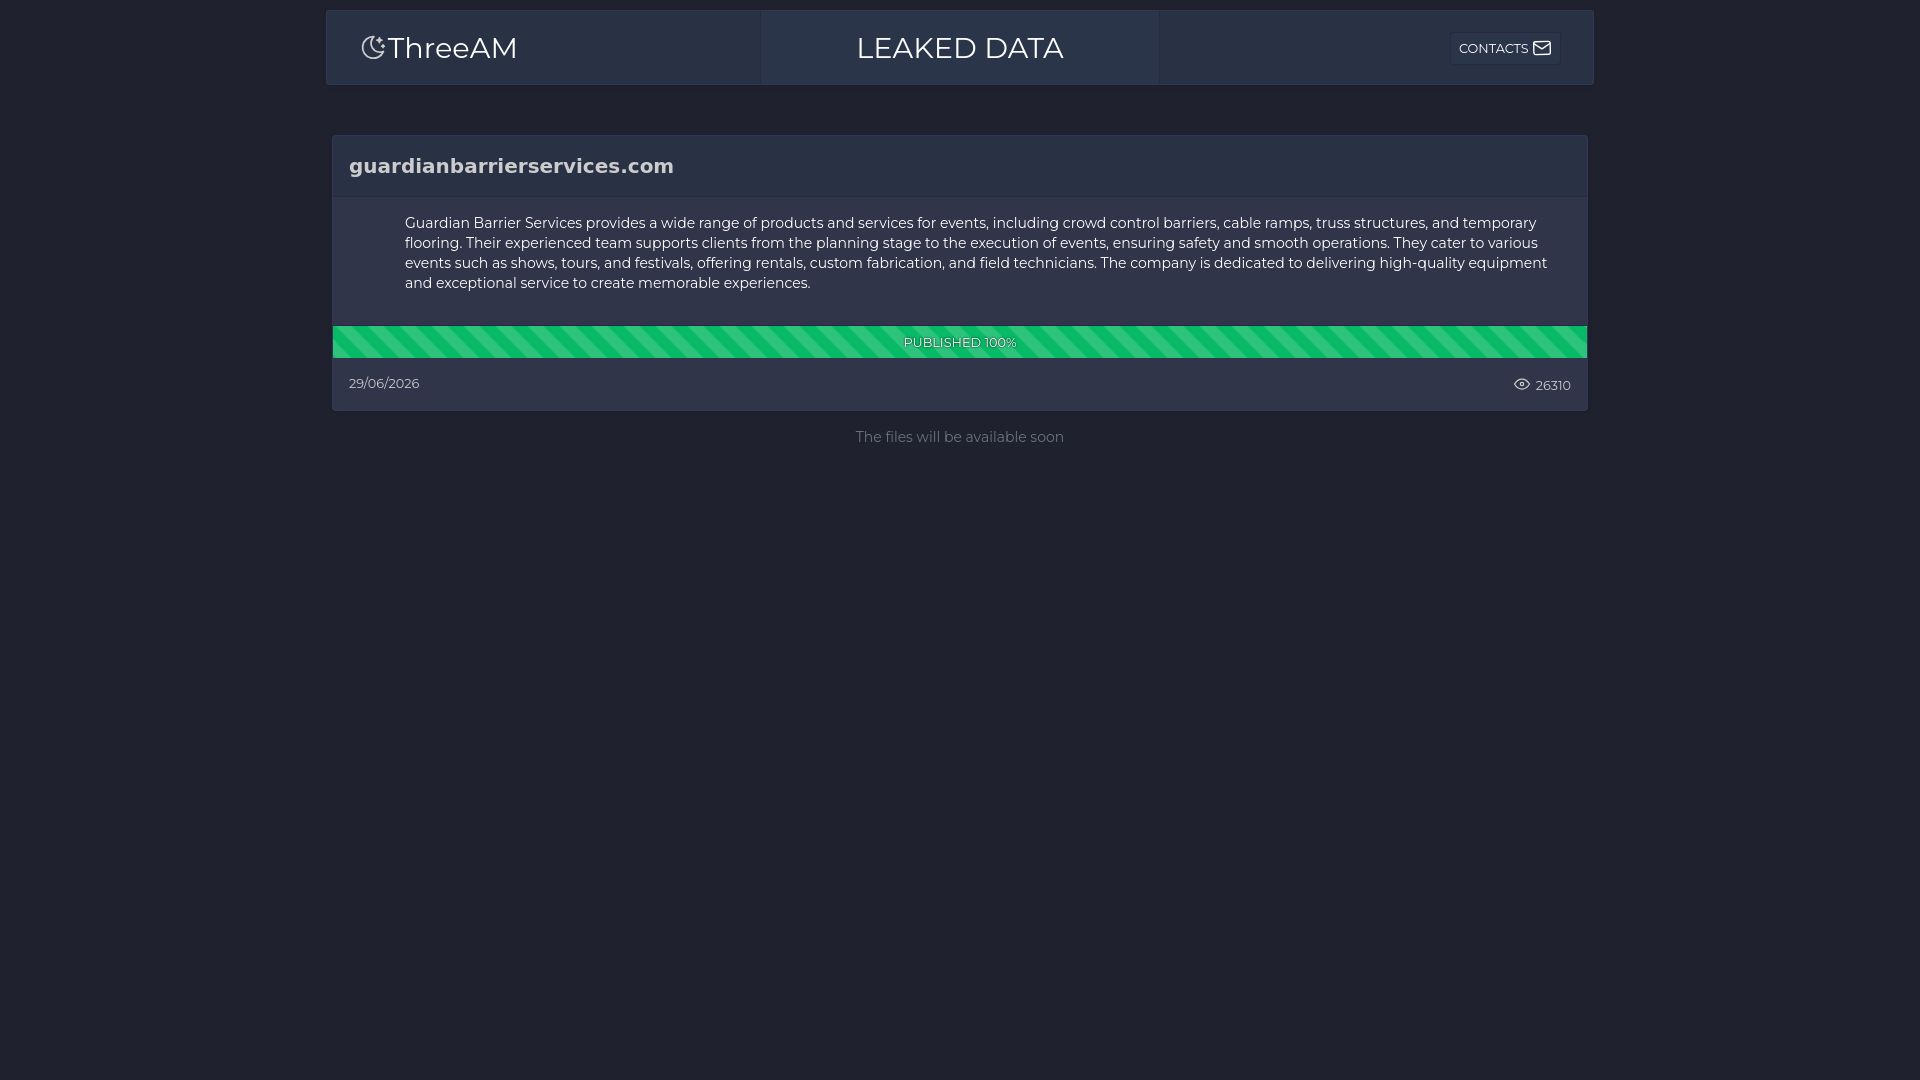The width and height of the screenshot is (1920, 1080).
Task: Click the envelope icon in CONTACTS
Action: coord(1542,48)
